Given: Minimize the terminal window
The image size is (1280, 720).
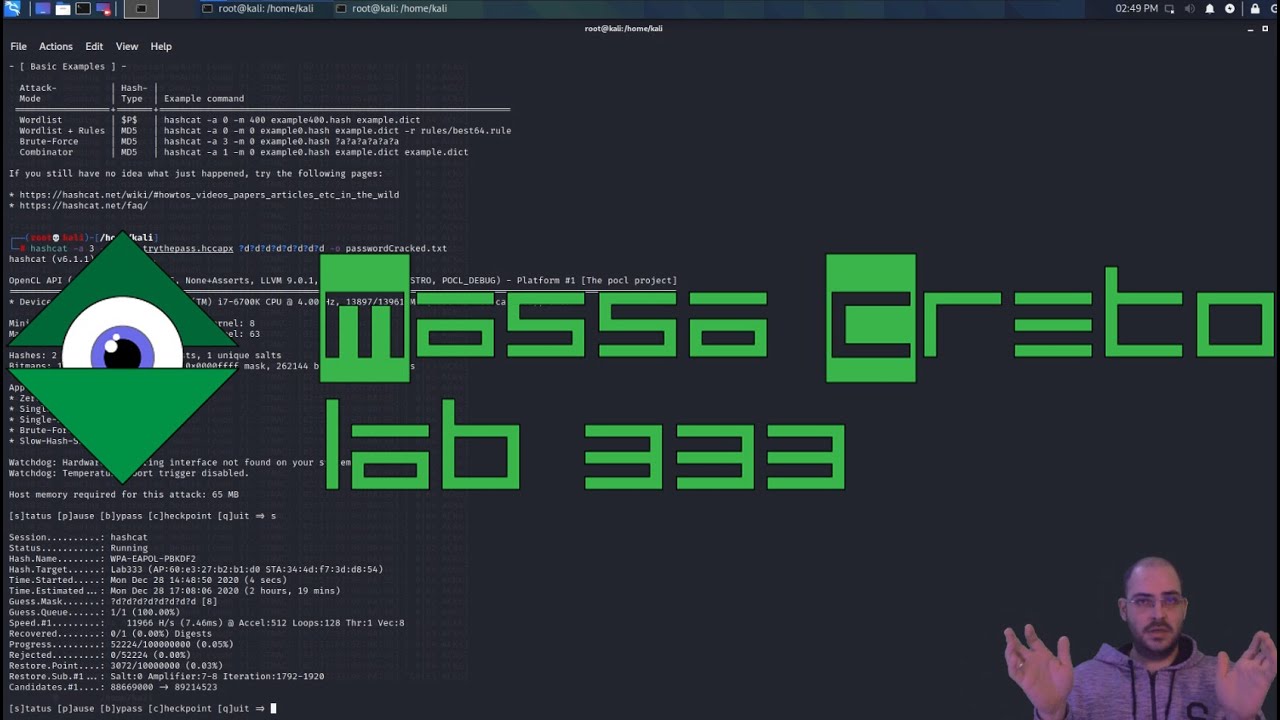Looking at the screenshot, I should (1251, 29).
